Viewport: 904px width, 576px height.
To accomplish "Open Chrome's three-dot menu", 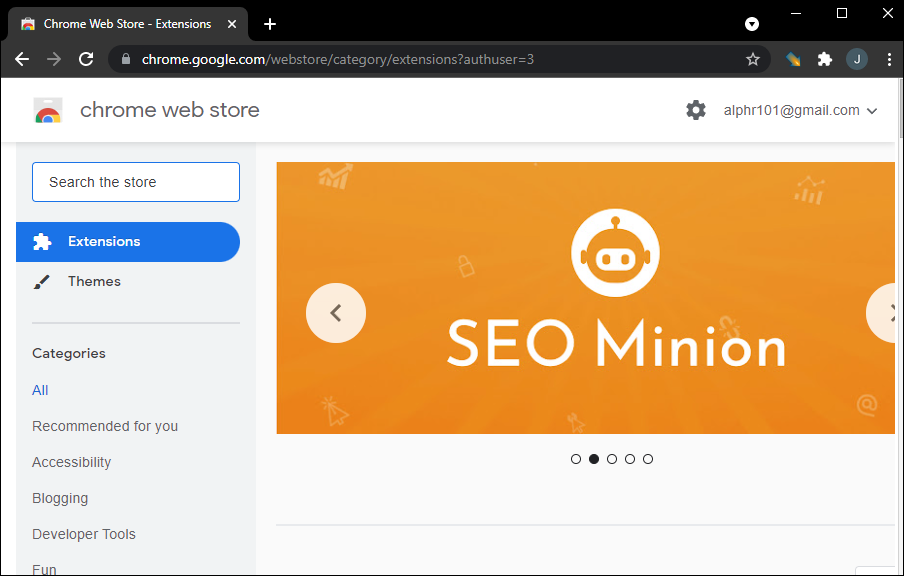I will [889, 59].
